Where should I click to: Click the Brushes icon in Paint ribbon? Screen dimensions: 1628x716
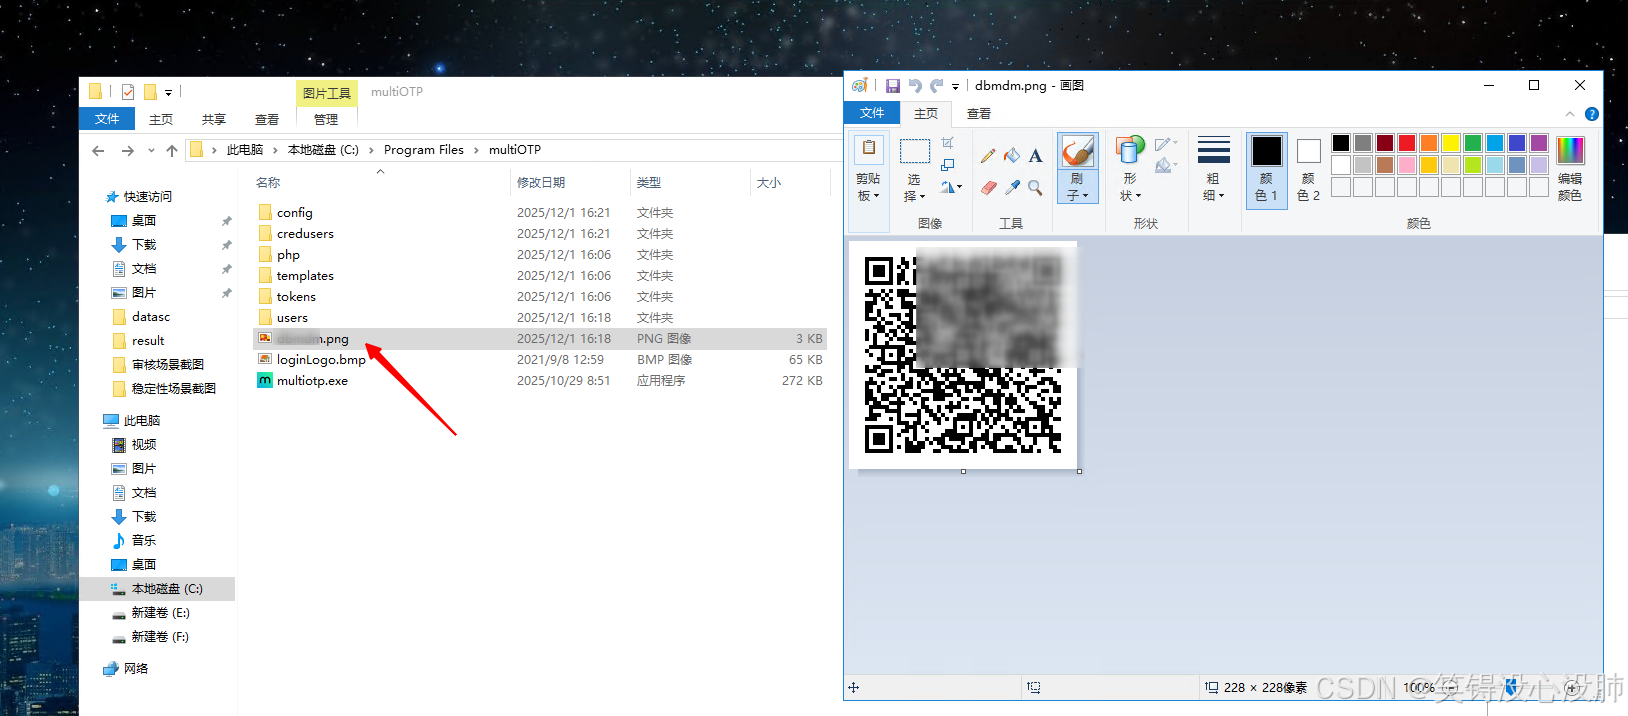tap(1077, 152)
